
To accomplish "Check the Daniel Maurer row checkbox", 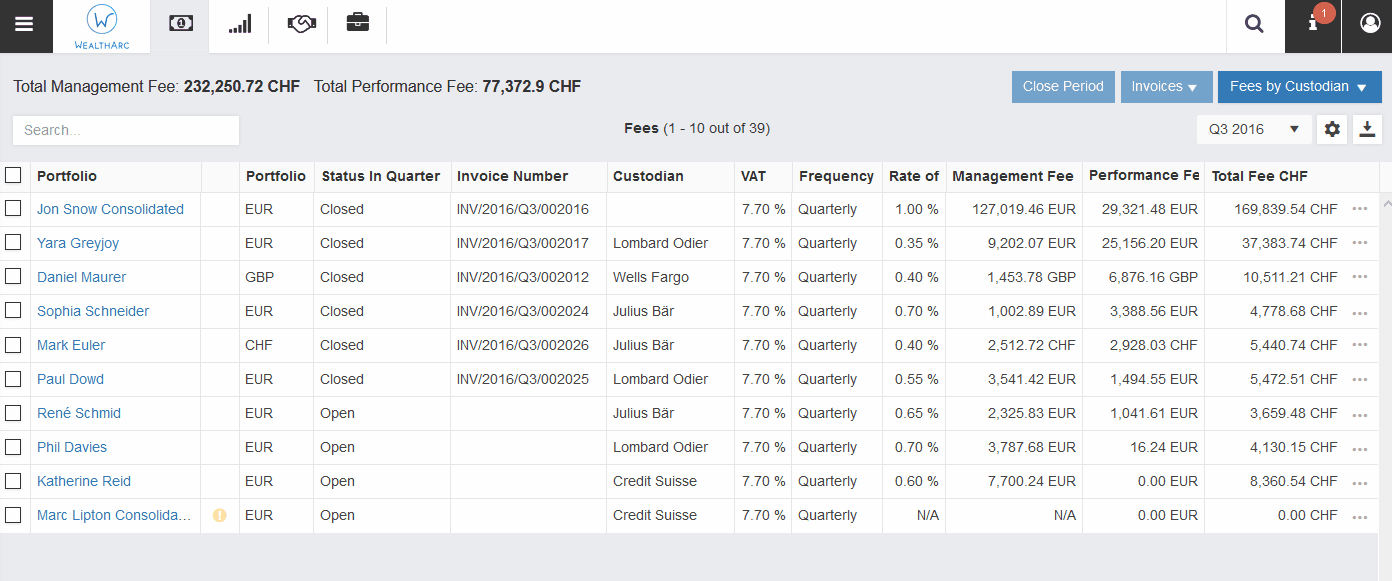I will [x=13, y=276].
